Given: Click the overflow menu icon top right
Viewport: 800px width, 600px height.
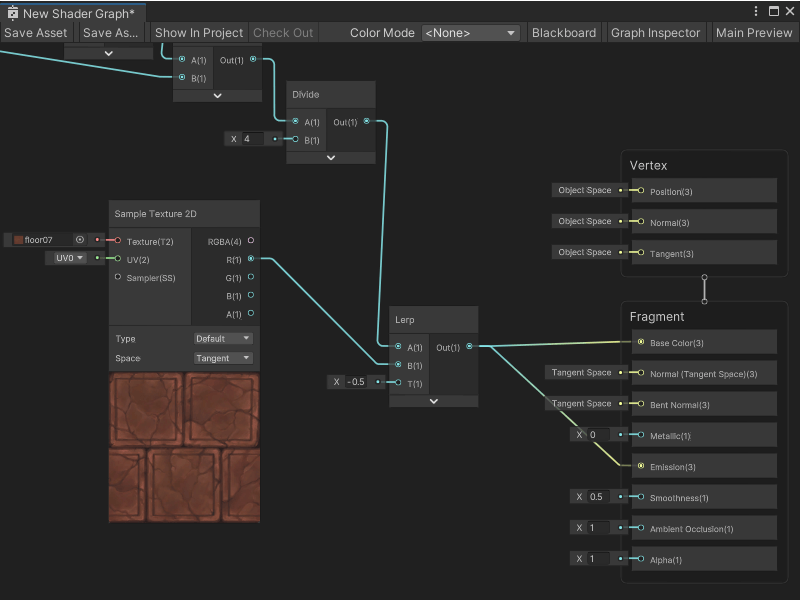Looking at the screenshot, I should pyautogui.click(x=757, y=10).
